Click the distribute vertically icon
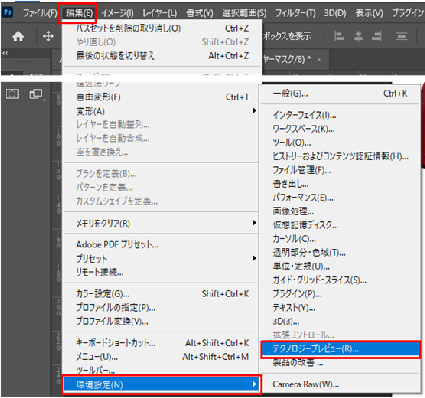The height and width of the screenshot is (398, 425). (401, 36)
